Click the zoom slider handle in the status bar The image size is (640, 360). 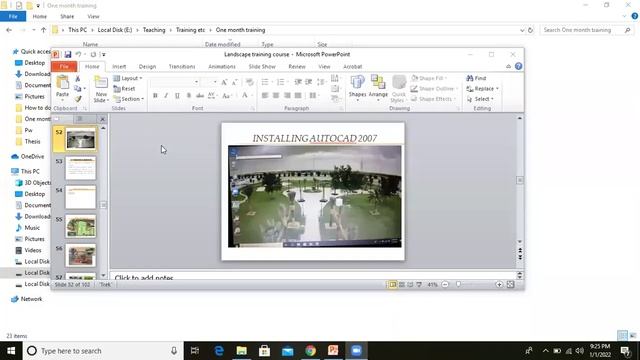(458, 284)
